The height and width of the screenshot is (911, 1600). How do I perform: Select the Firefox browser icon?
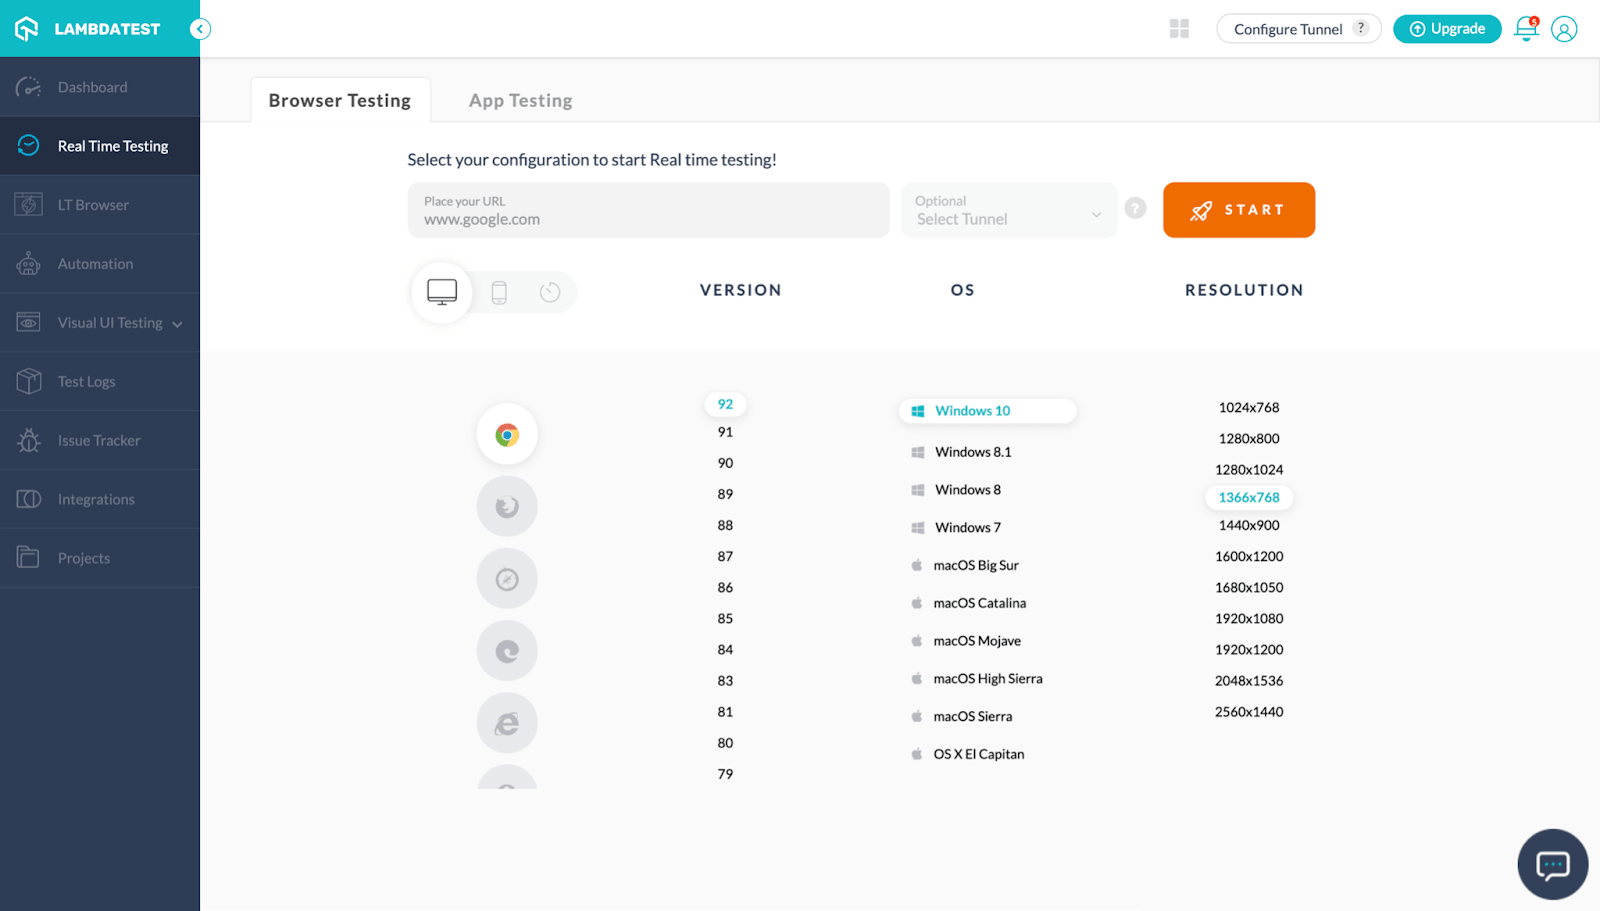507,507
